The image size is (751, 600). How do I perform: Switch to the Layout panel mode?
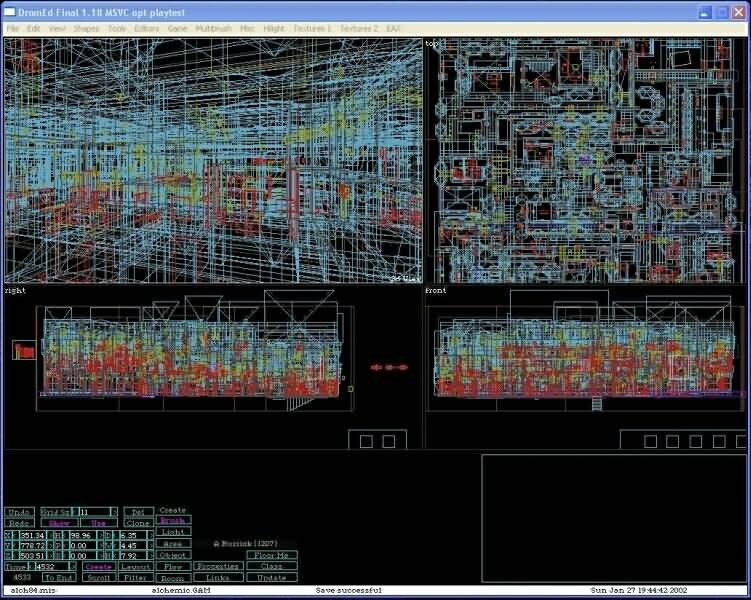pyautogui.click(x=136, y=566)
